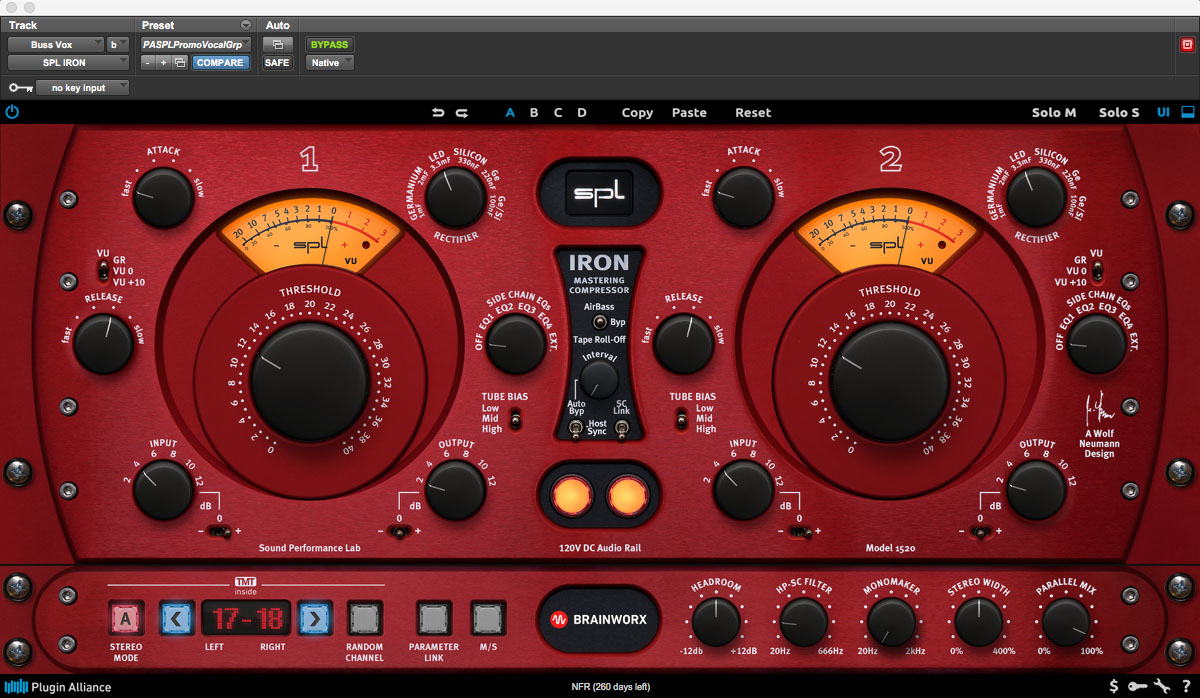Open the wrench settings icon
Image resolution: width=1200 pixels, height=698 pixels.
click(x=1161, y=686)
